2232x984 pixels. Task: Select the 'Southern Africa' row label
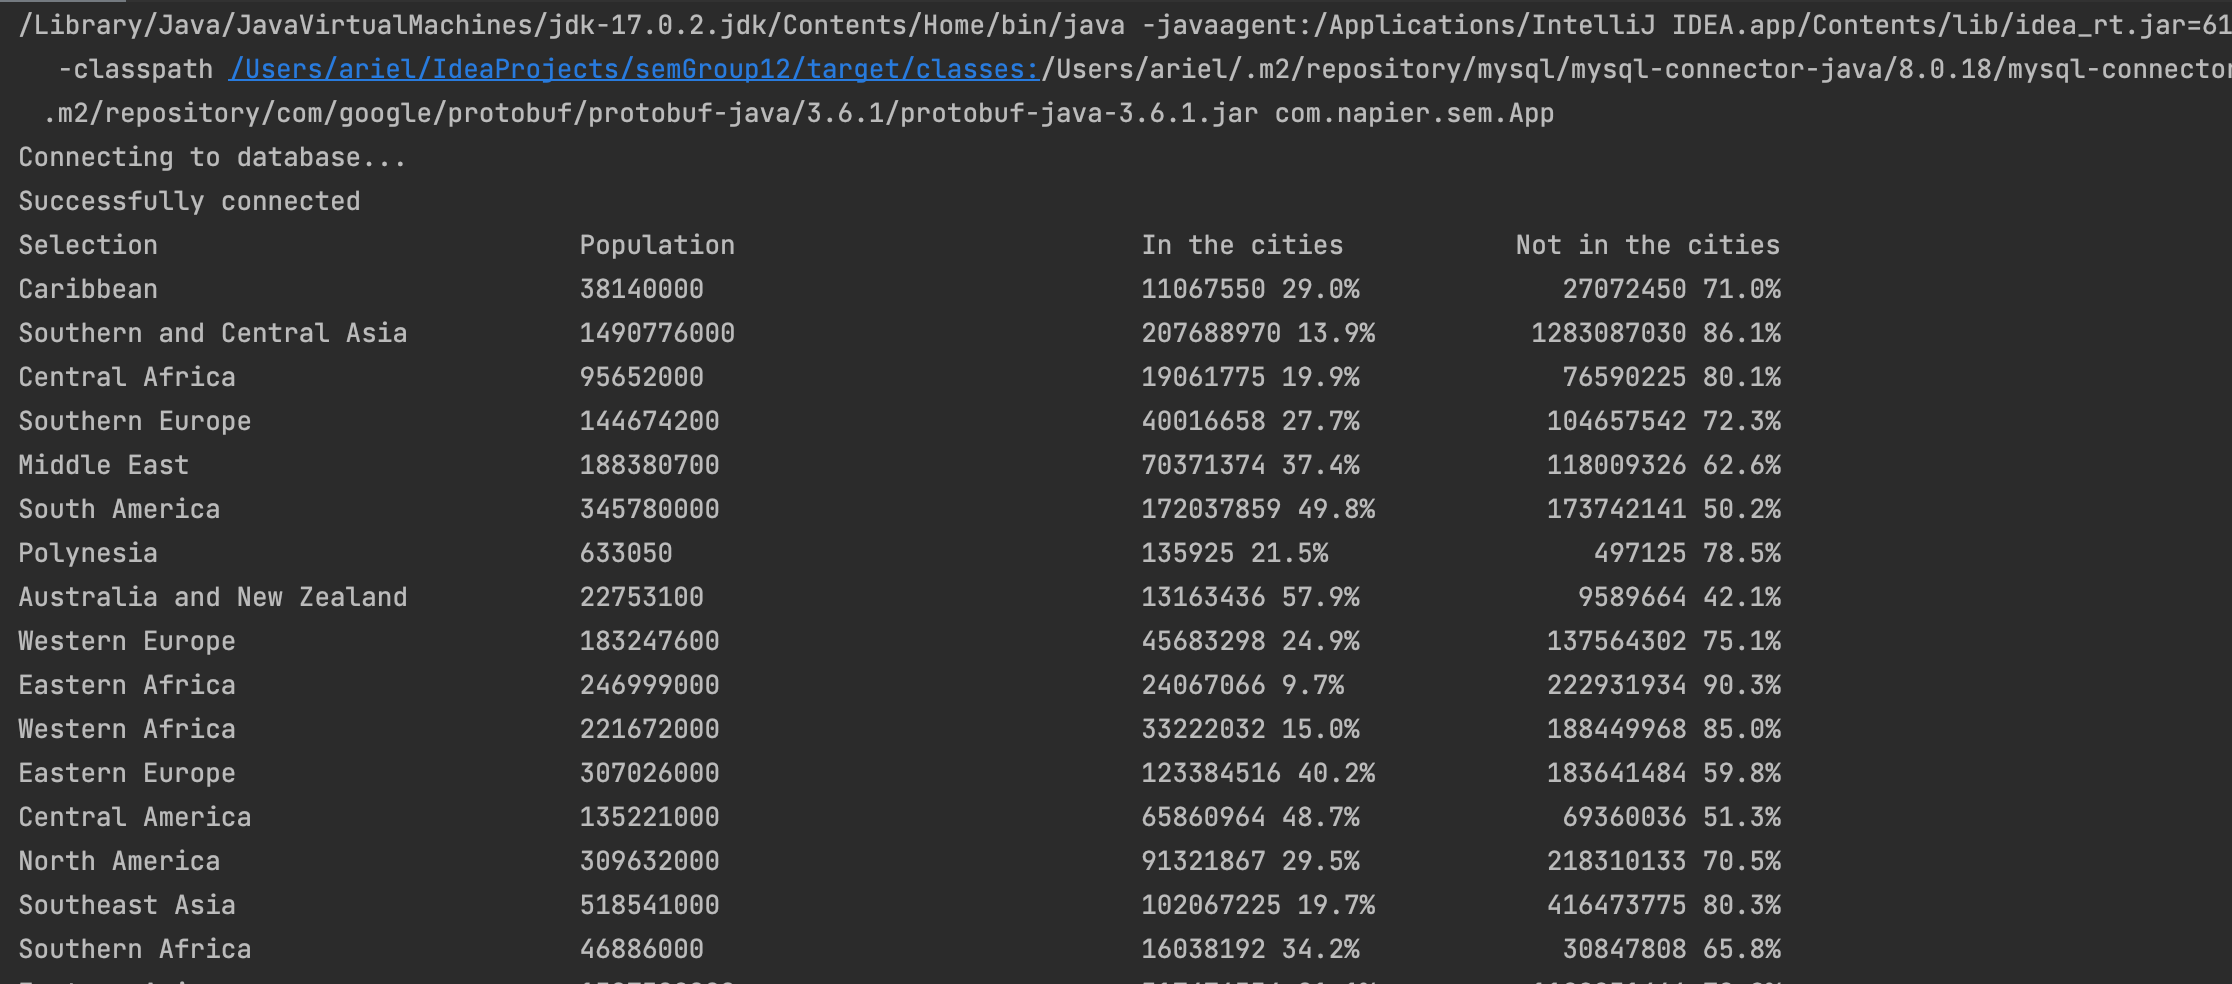tap(135, 949)
